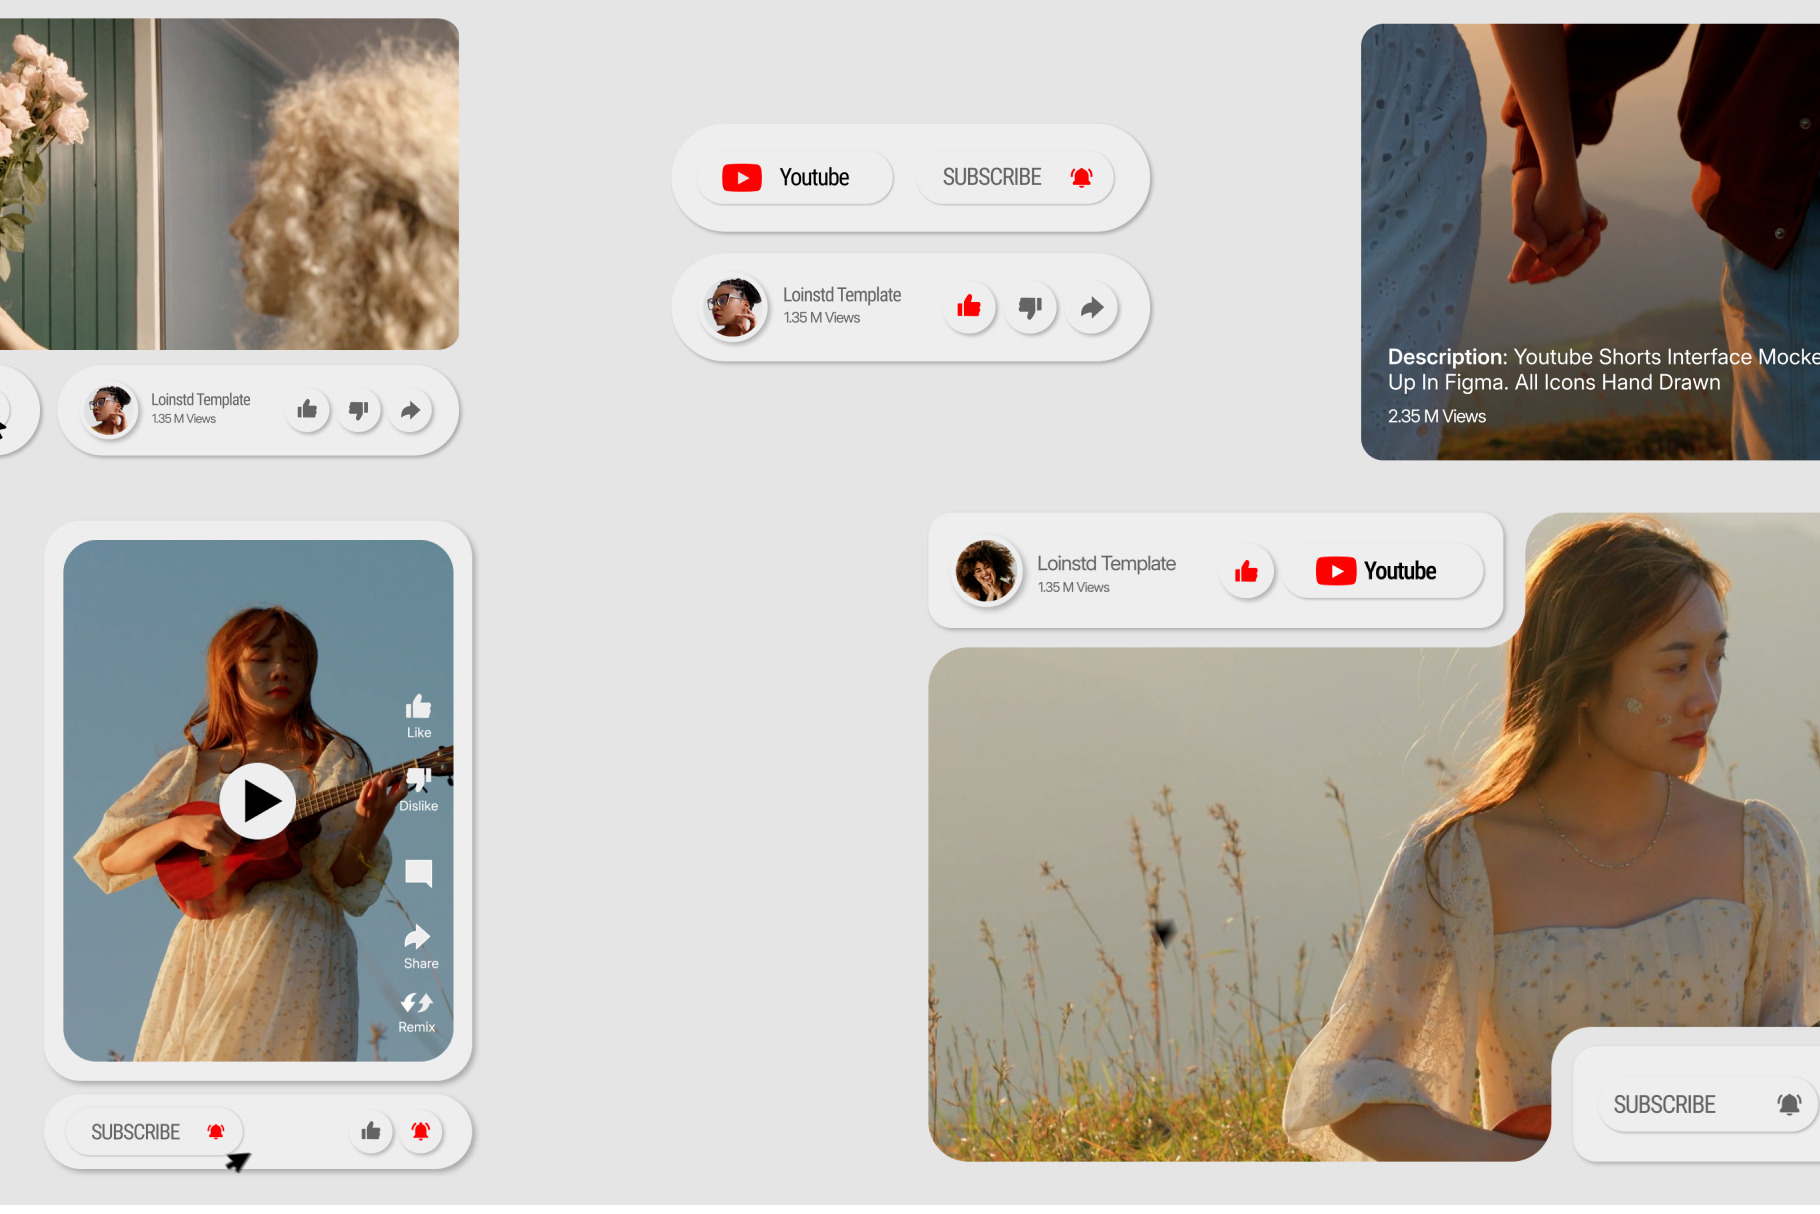The image size is (1820, 1214).
Task: Tap Share icon on the Shorts video
Action: 418,938
